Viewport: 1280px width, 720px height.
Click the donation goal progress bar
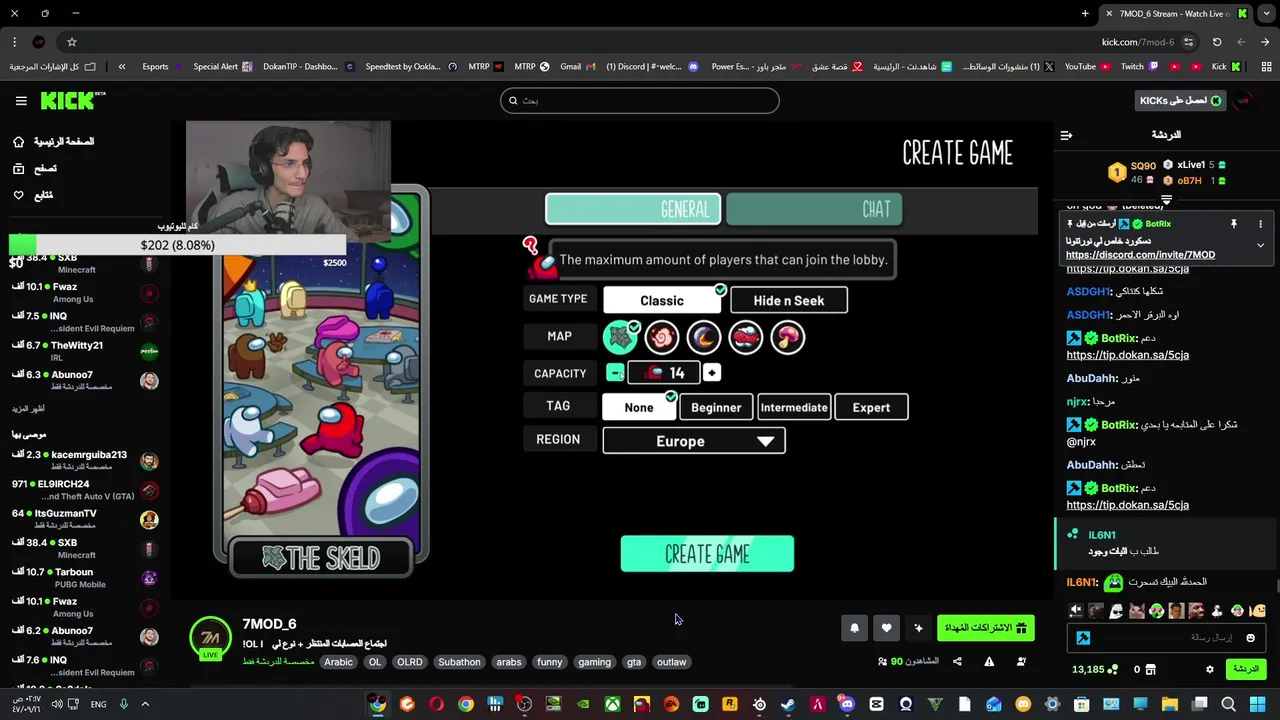click(177, 245)
